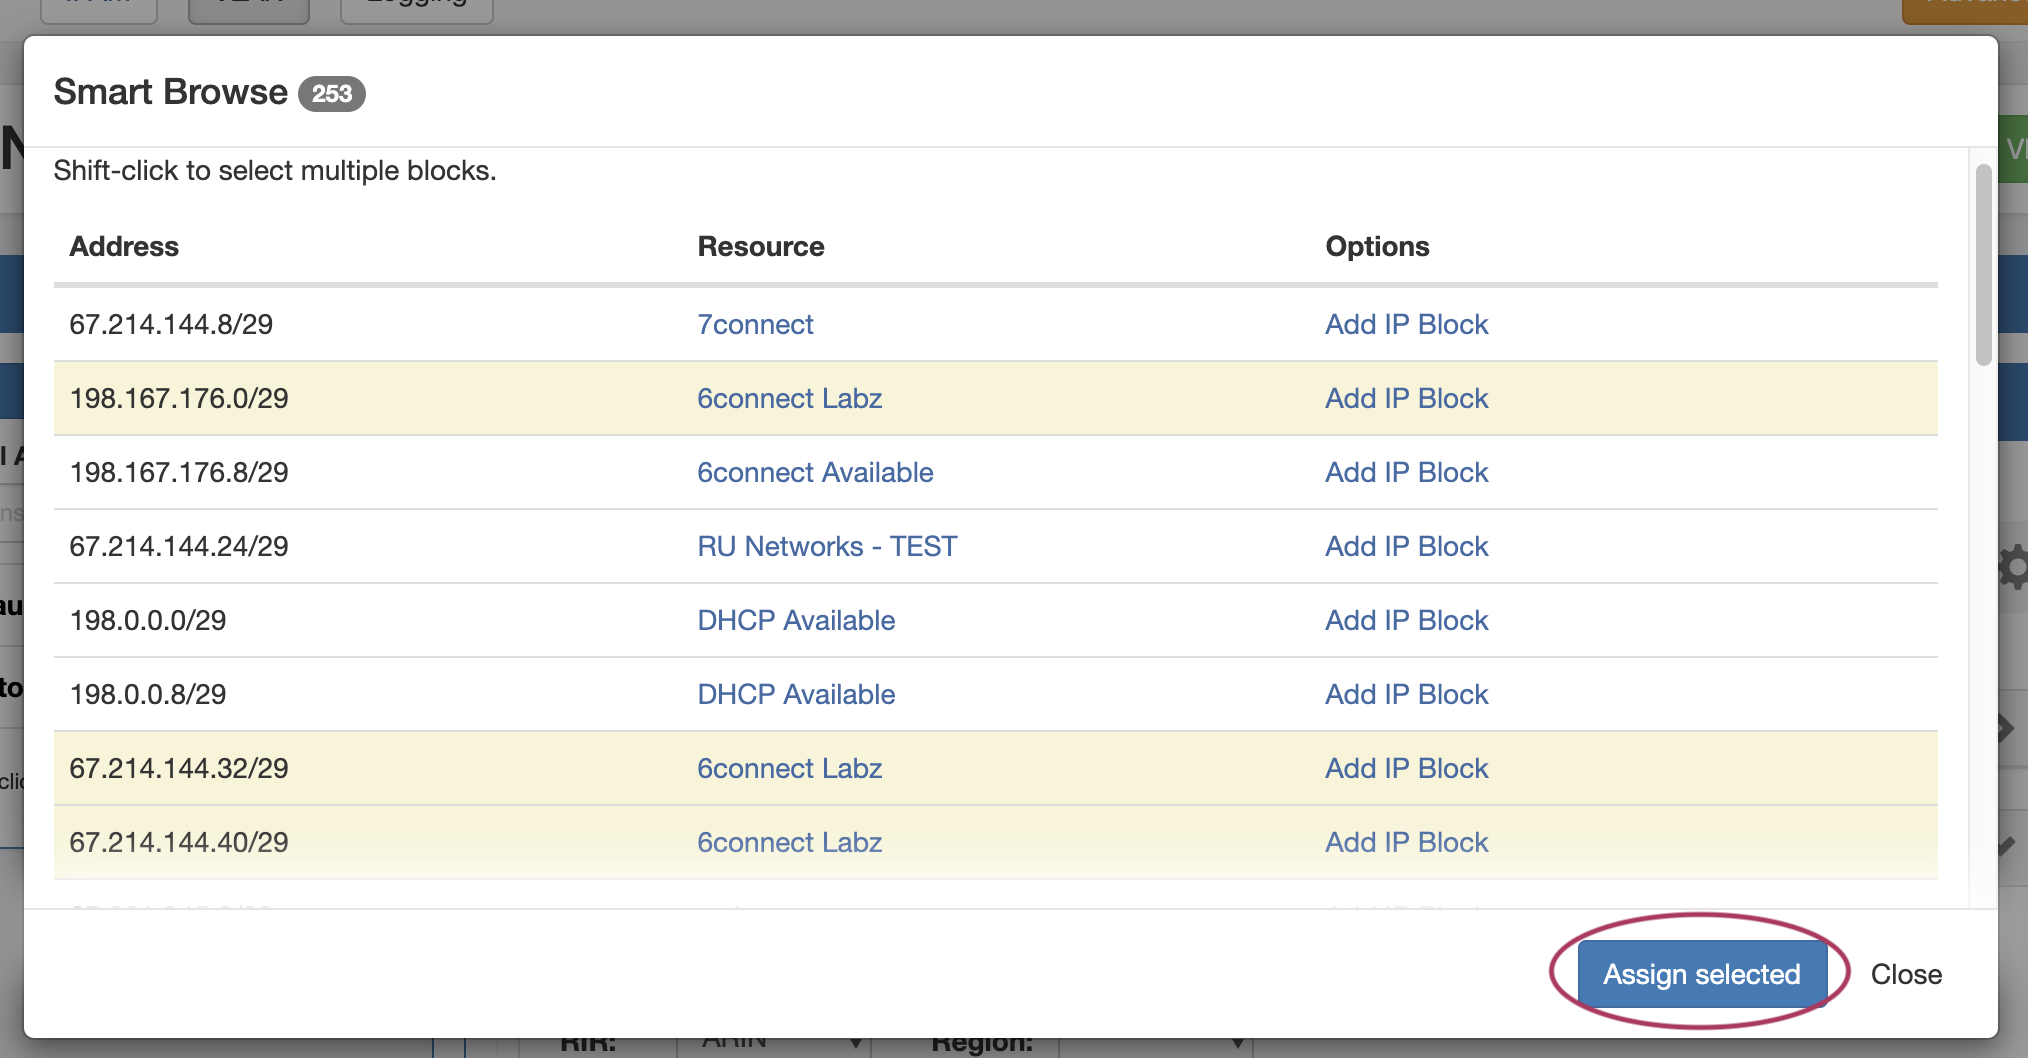Select the 67.214.144.24/29 address block
Viewport: 2028px width, 1058px height.
click(179, 546)
